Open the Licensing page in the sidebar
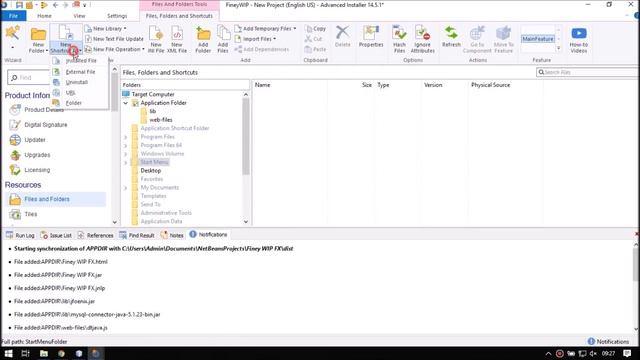Viewport: 640px width, 360px height. point(30,170)
